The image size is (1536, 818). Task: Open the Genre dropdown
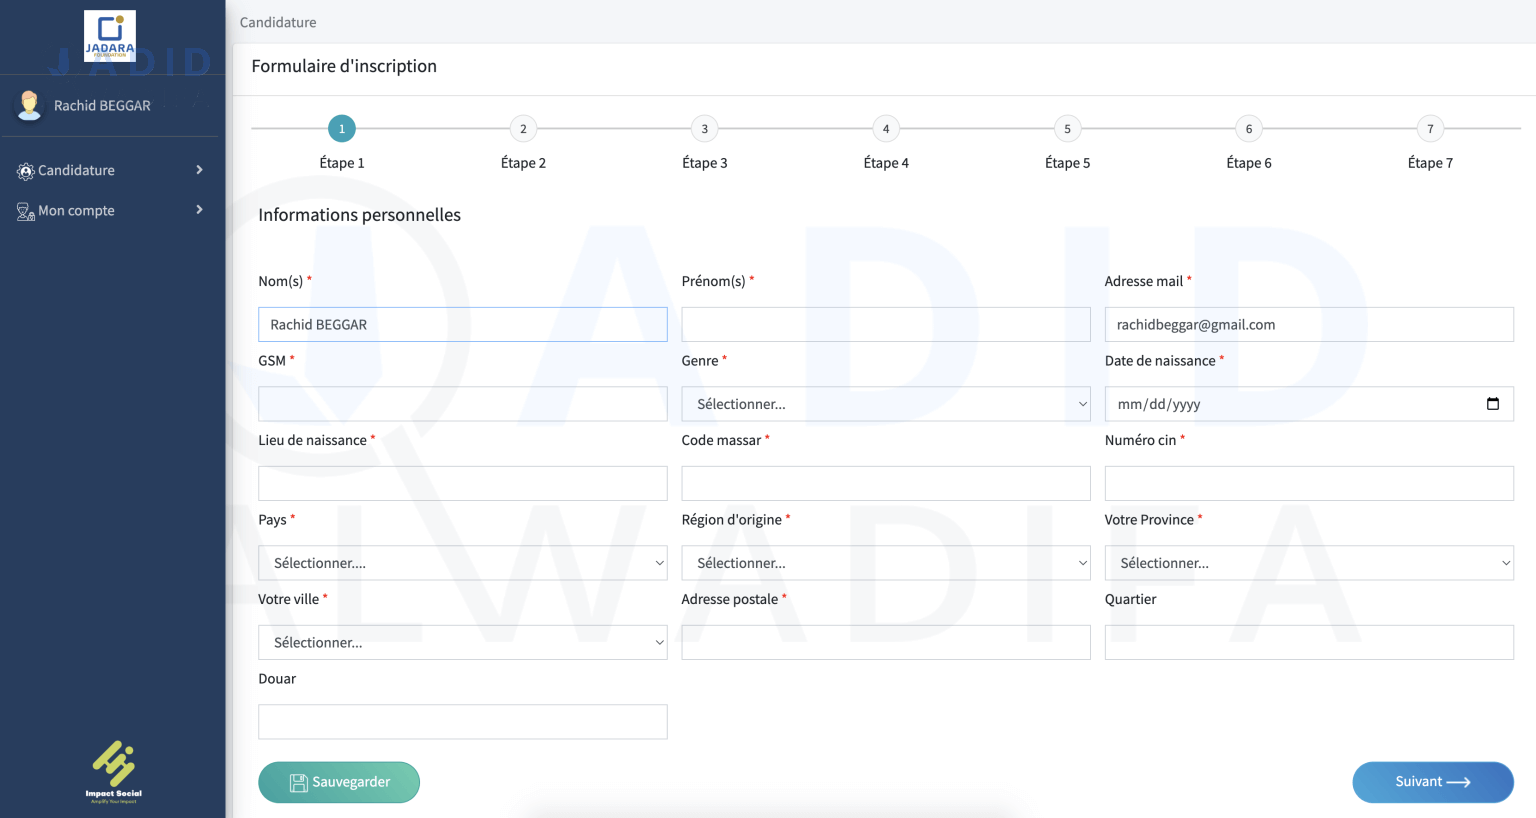click(886, 404)
